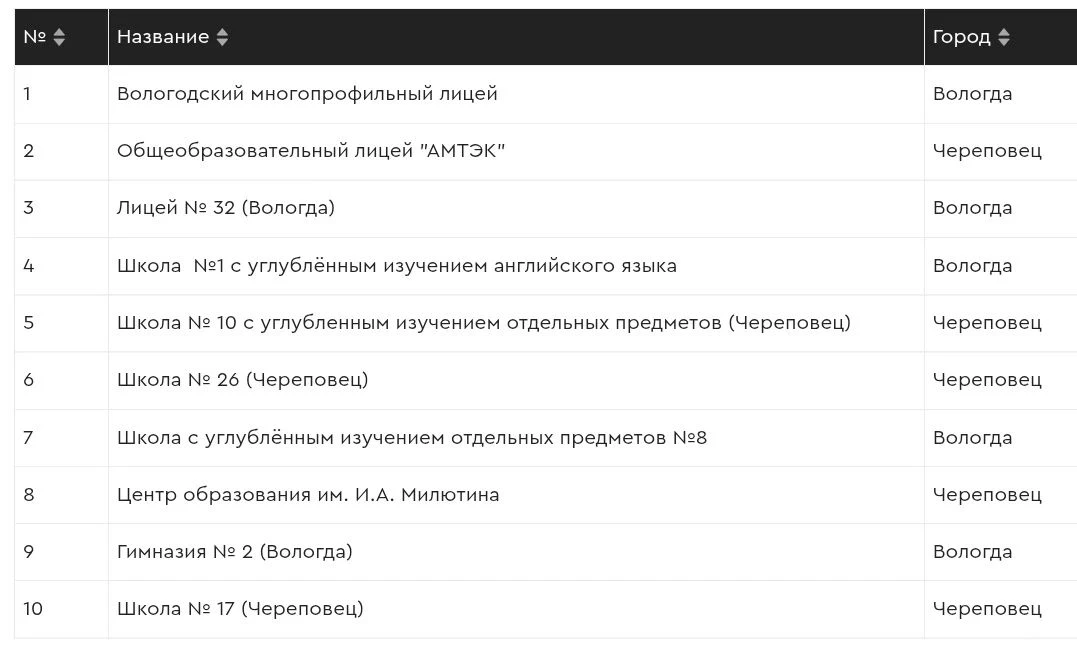Click Школа № 17 (Череповец) entry

pos(240,609)
